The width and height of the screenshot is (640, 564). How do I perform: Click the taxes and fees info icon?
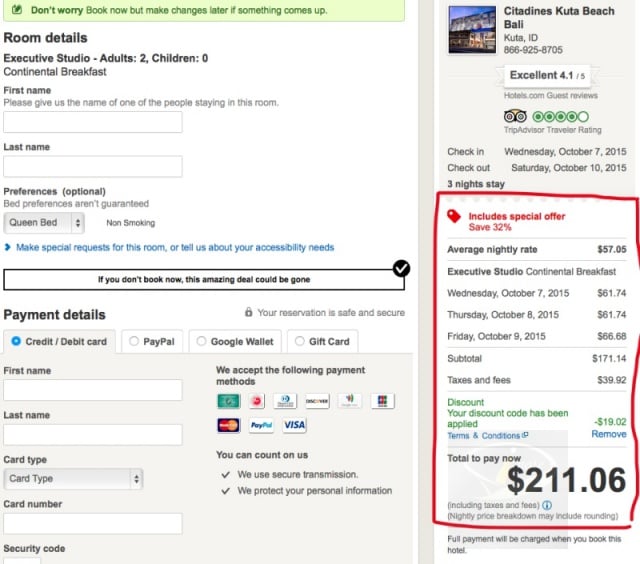(x=547, y=505)
